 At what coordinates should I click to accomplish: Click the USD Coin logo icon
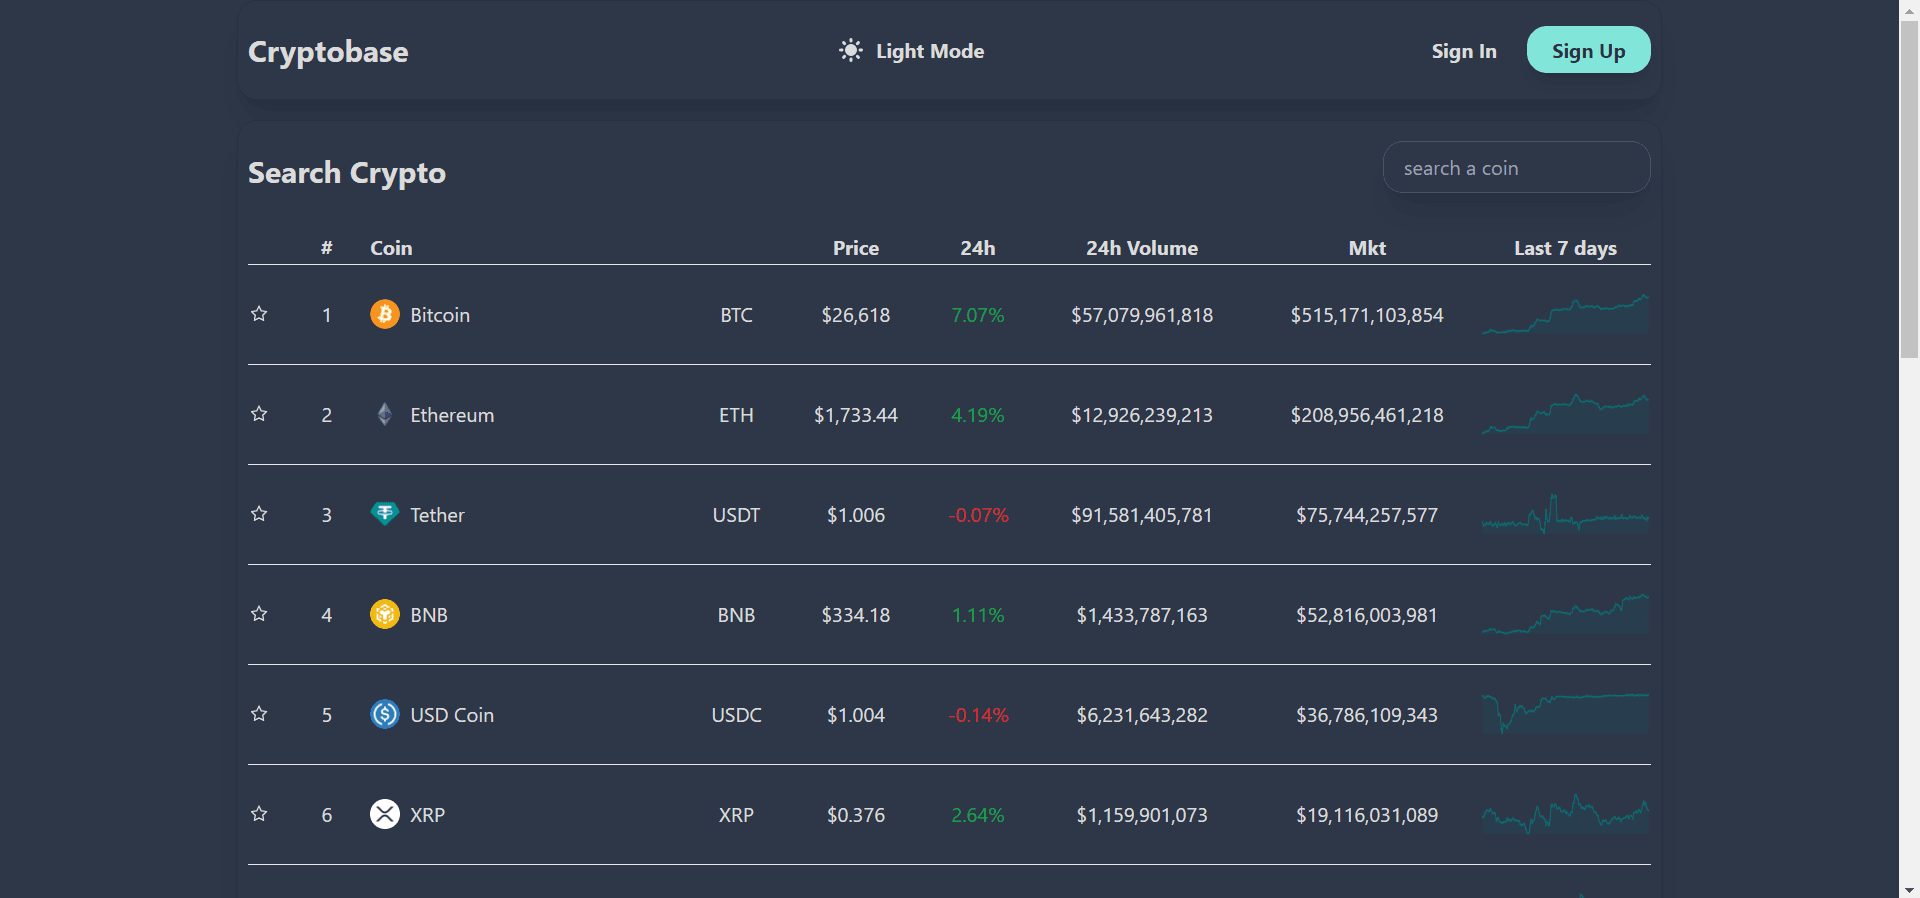pyautogui.click(x=385, y=714)
